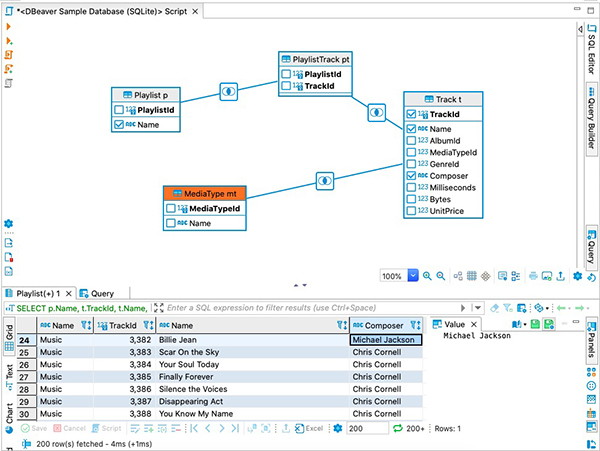
Task: Open the sort/filter menu for the Composer column
Action: coord(416,326)
